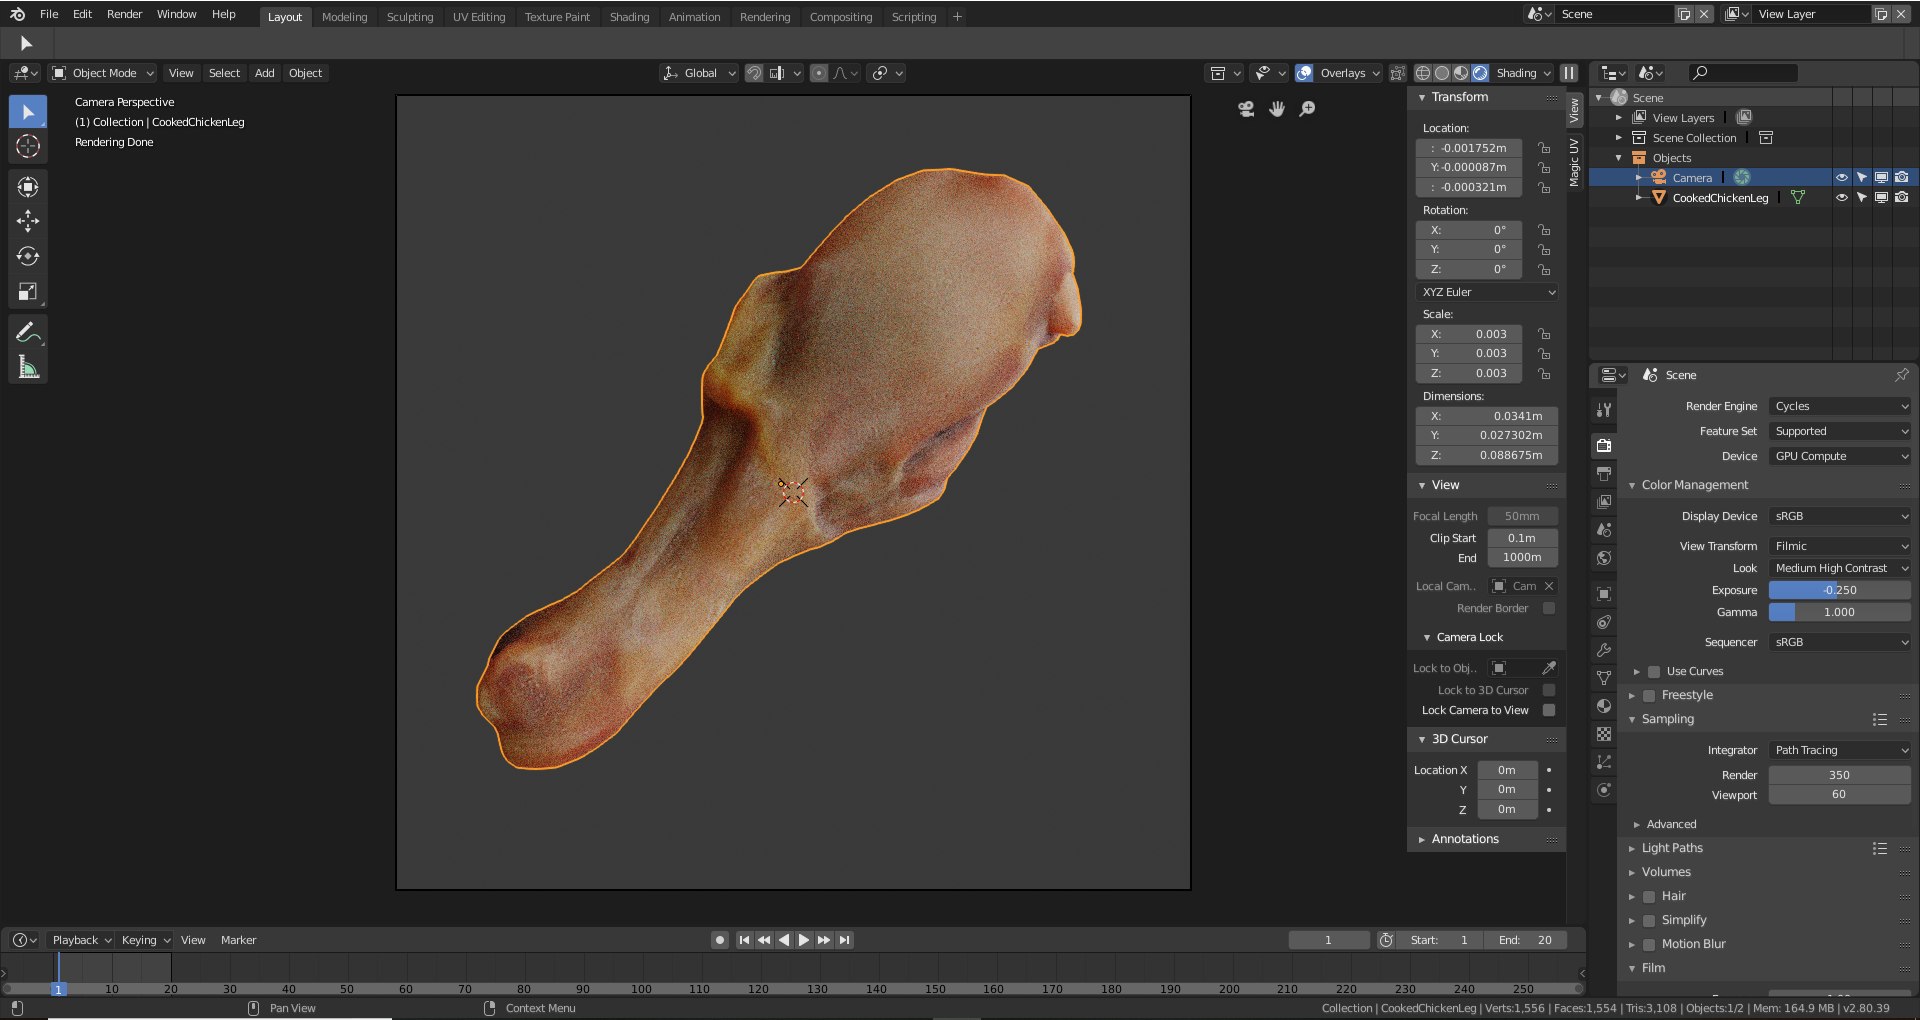Viewport: 1920px width, 1020px height.
Task: Open the Global orientation dropdown
Action: tap(699, 73)
